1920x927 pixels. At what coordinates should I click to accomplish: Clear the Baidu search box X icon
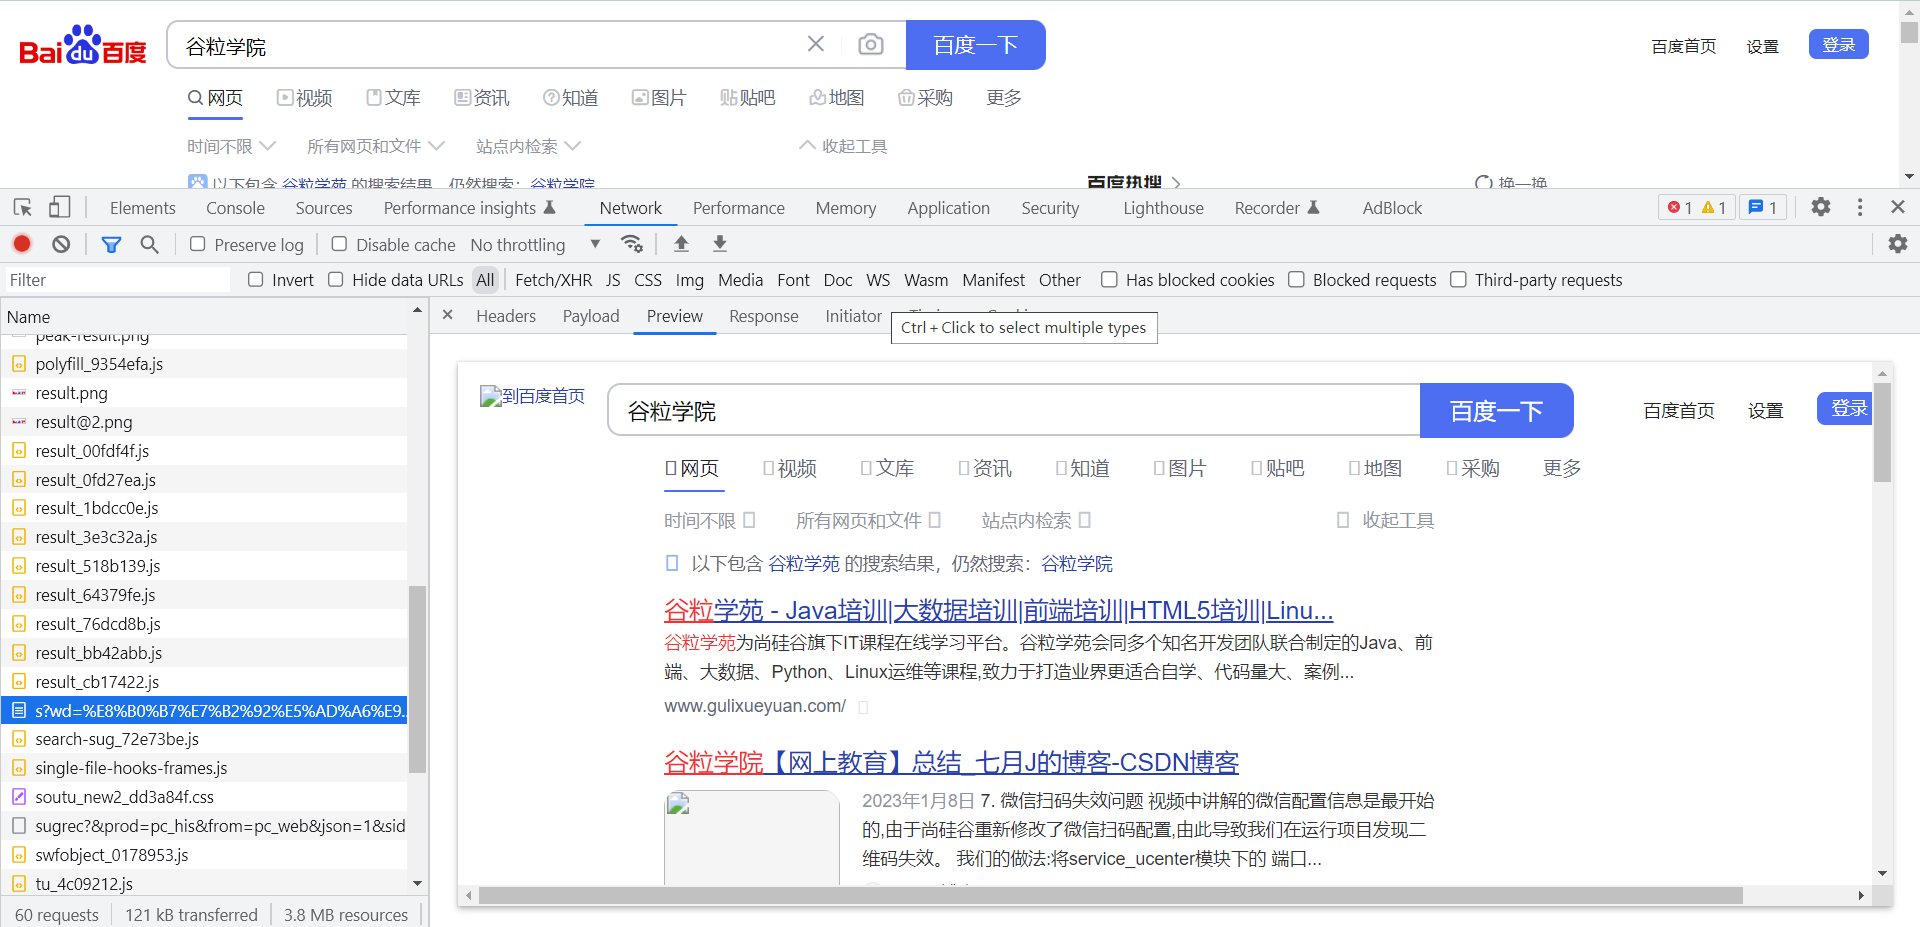pyautogui.click(x=816, y=44)
